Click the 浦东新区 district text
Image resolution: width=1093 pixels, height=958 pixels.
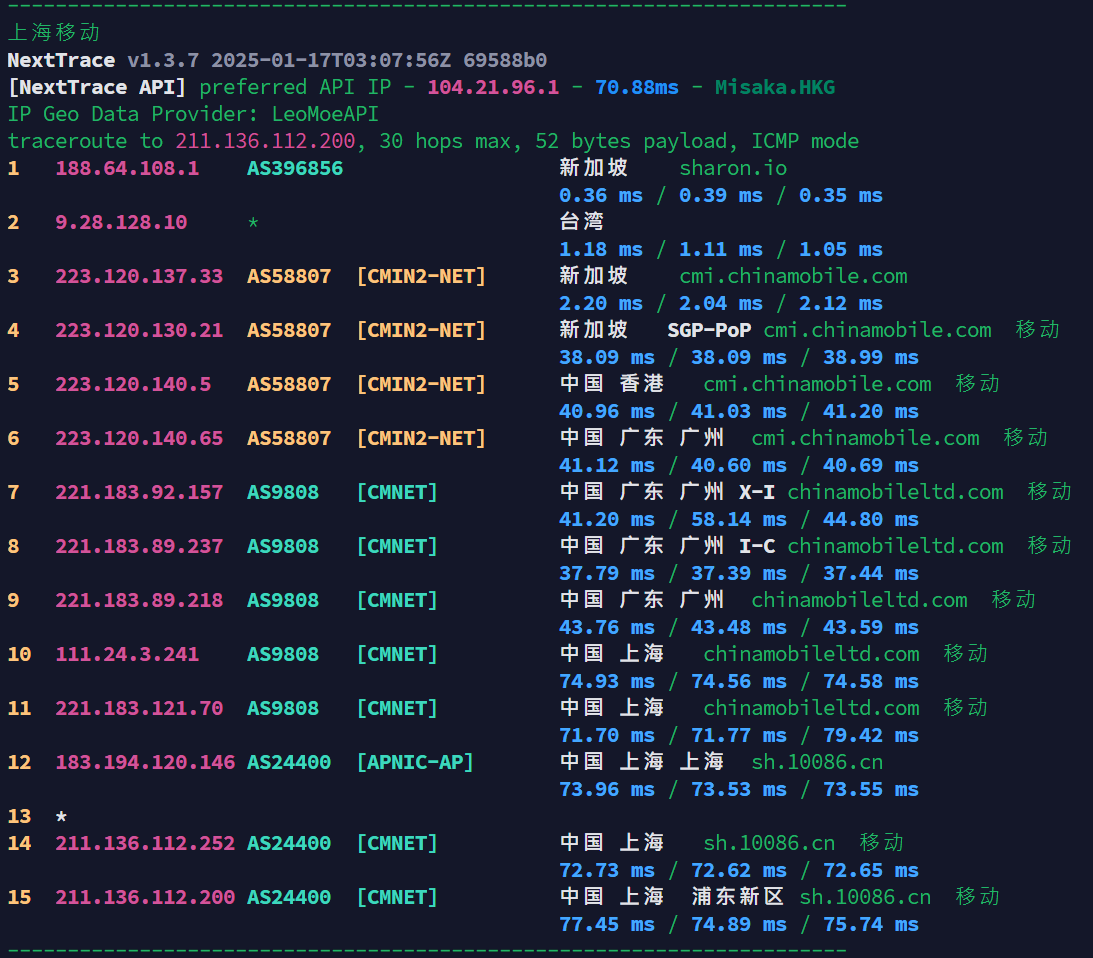738,897
